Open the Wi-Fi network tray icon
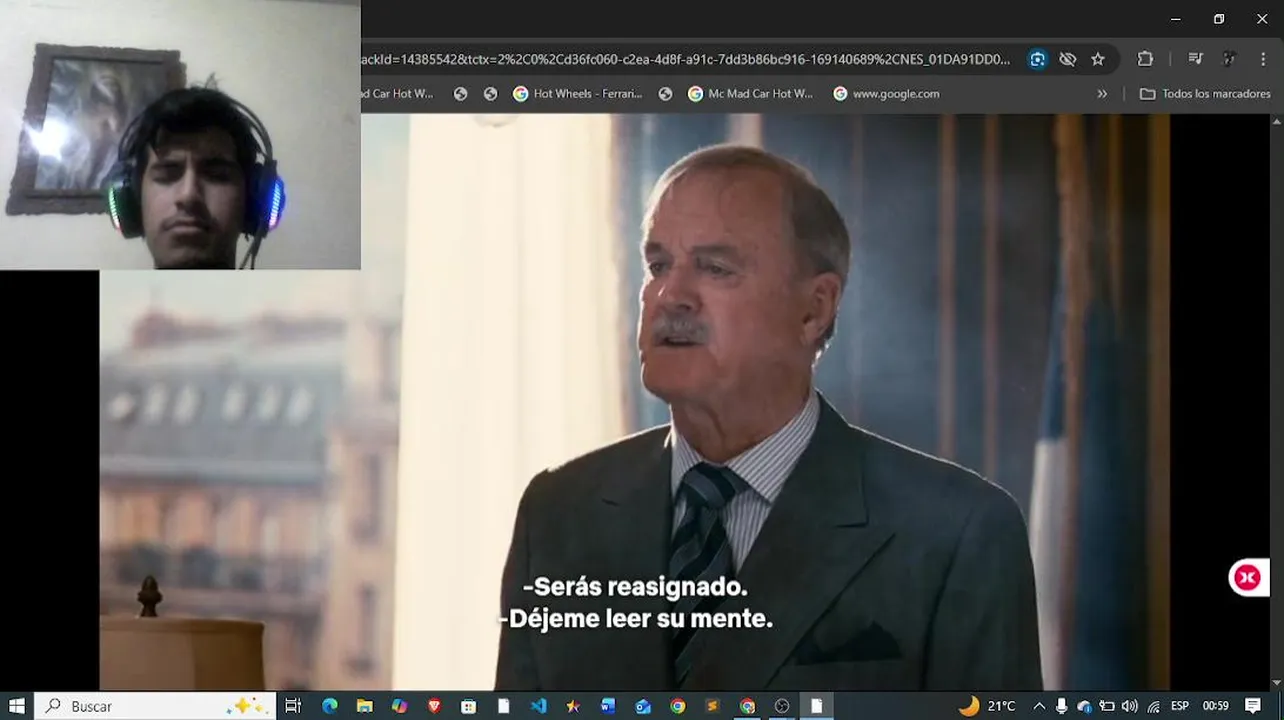Viewport: 1284px width, 720px height. coord(1153,706)
